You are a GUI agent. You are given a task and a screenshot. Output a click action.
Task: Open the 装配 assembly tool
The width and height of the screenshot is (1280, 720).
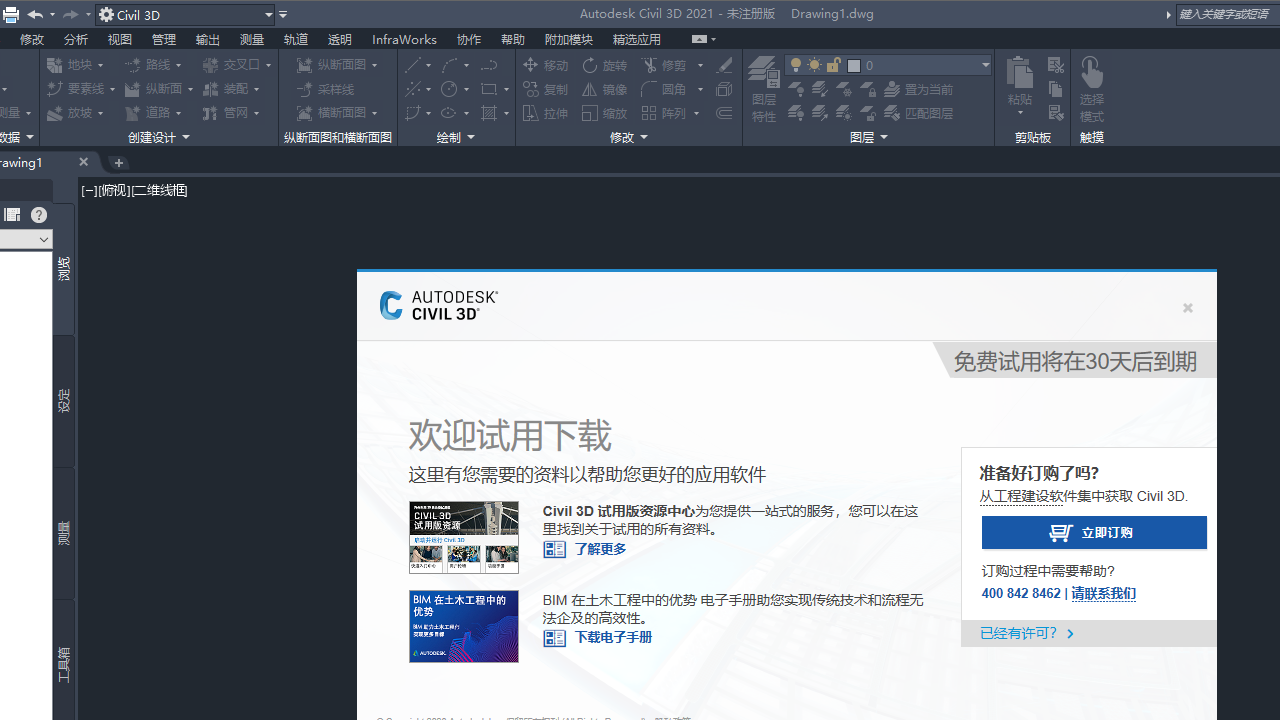231,89
